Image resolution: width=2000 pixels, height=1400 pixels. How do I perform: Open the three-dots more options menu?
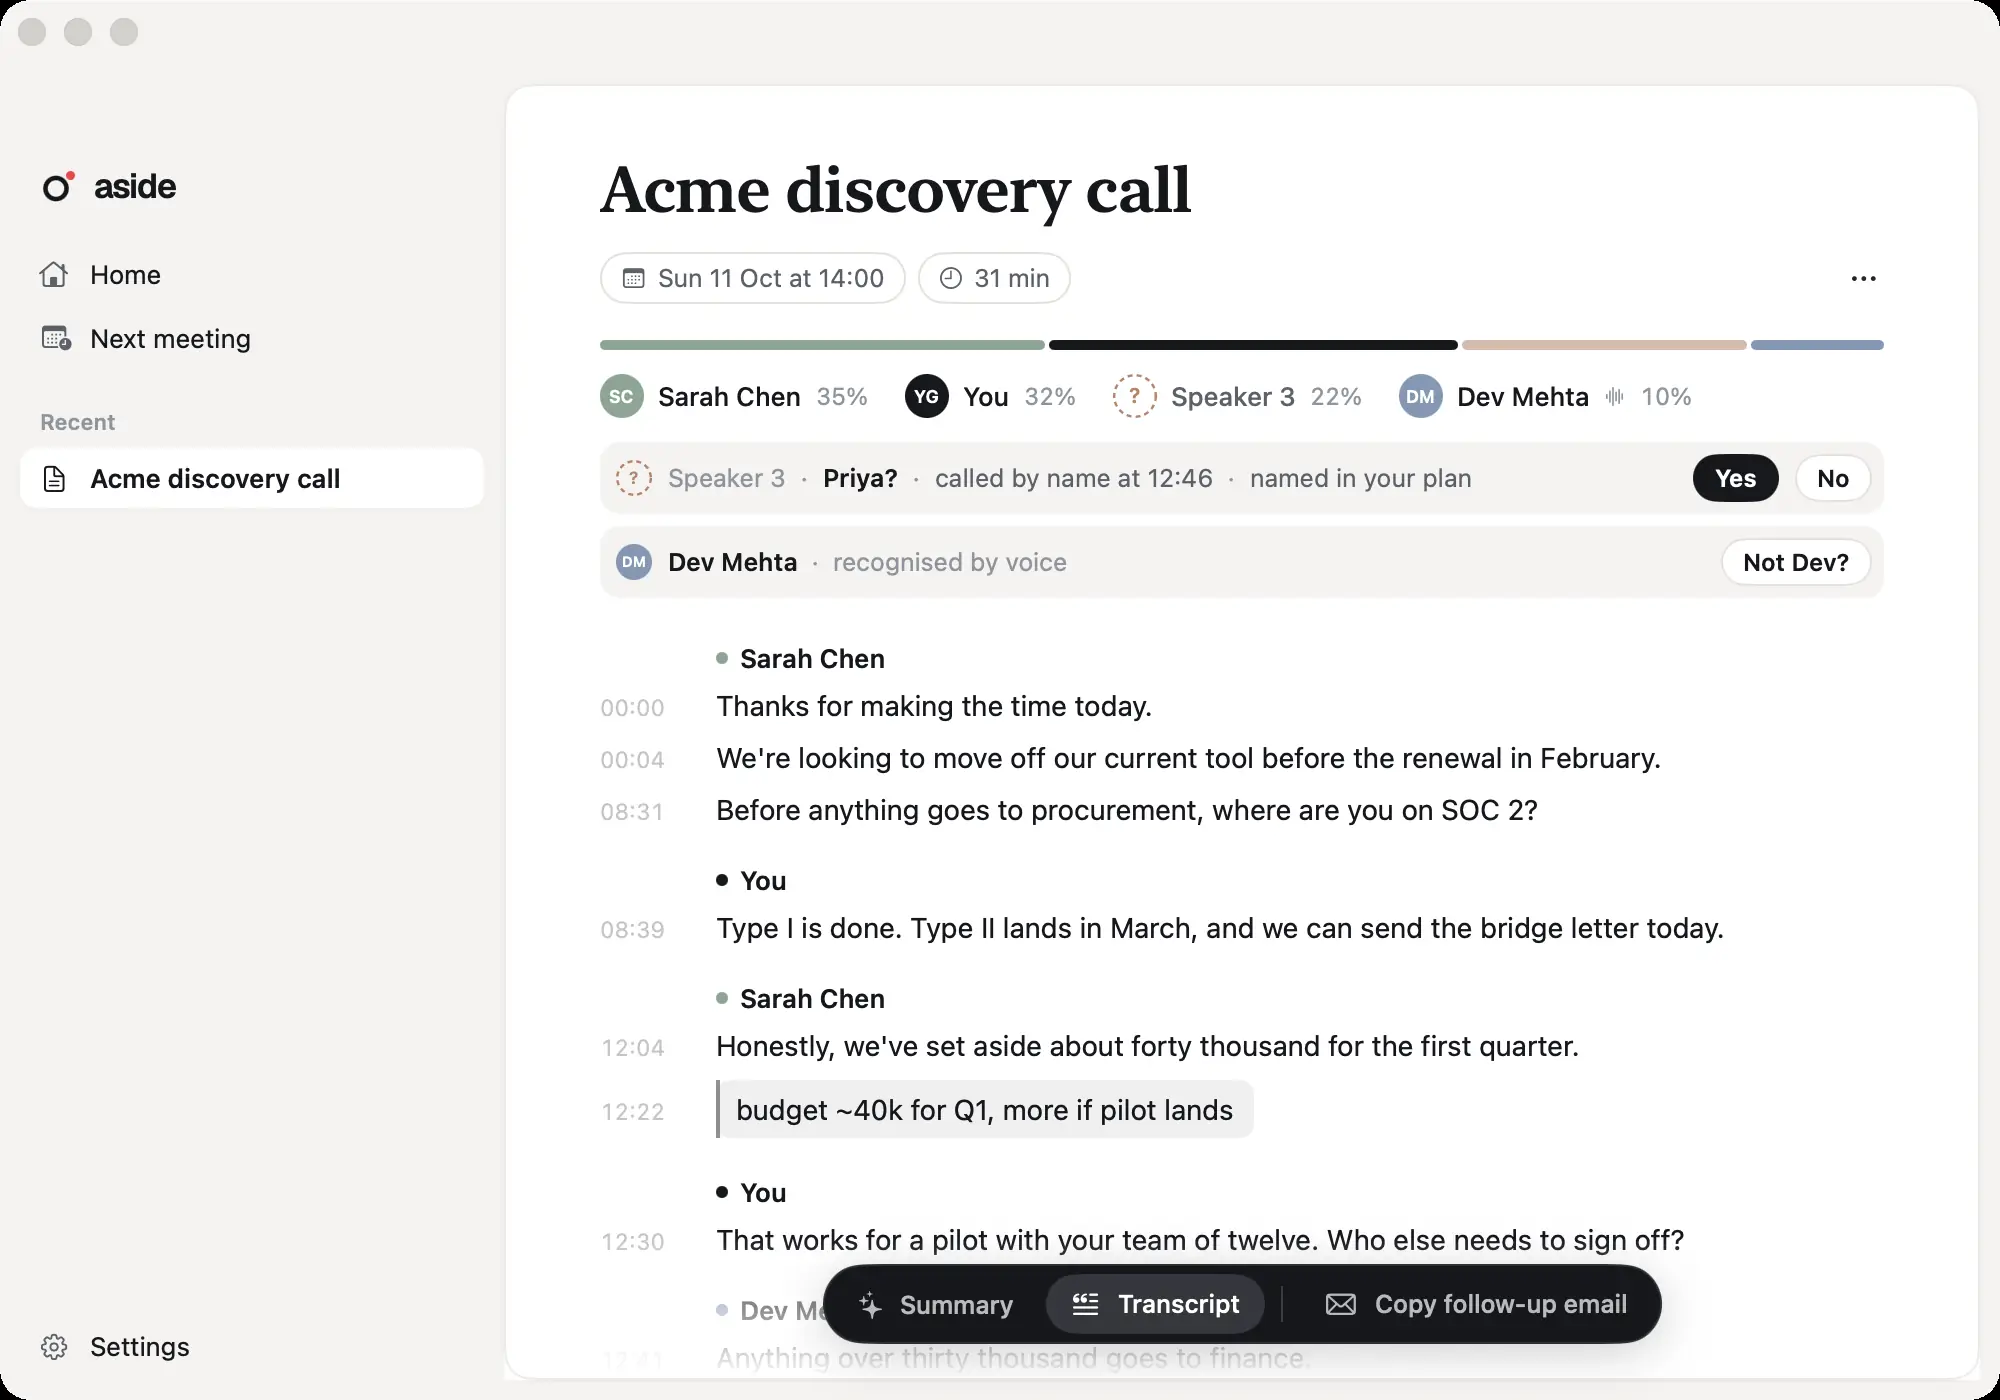coord(1863,279)
